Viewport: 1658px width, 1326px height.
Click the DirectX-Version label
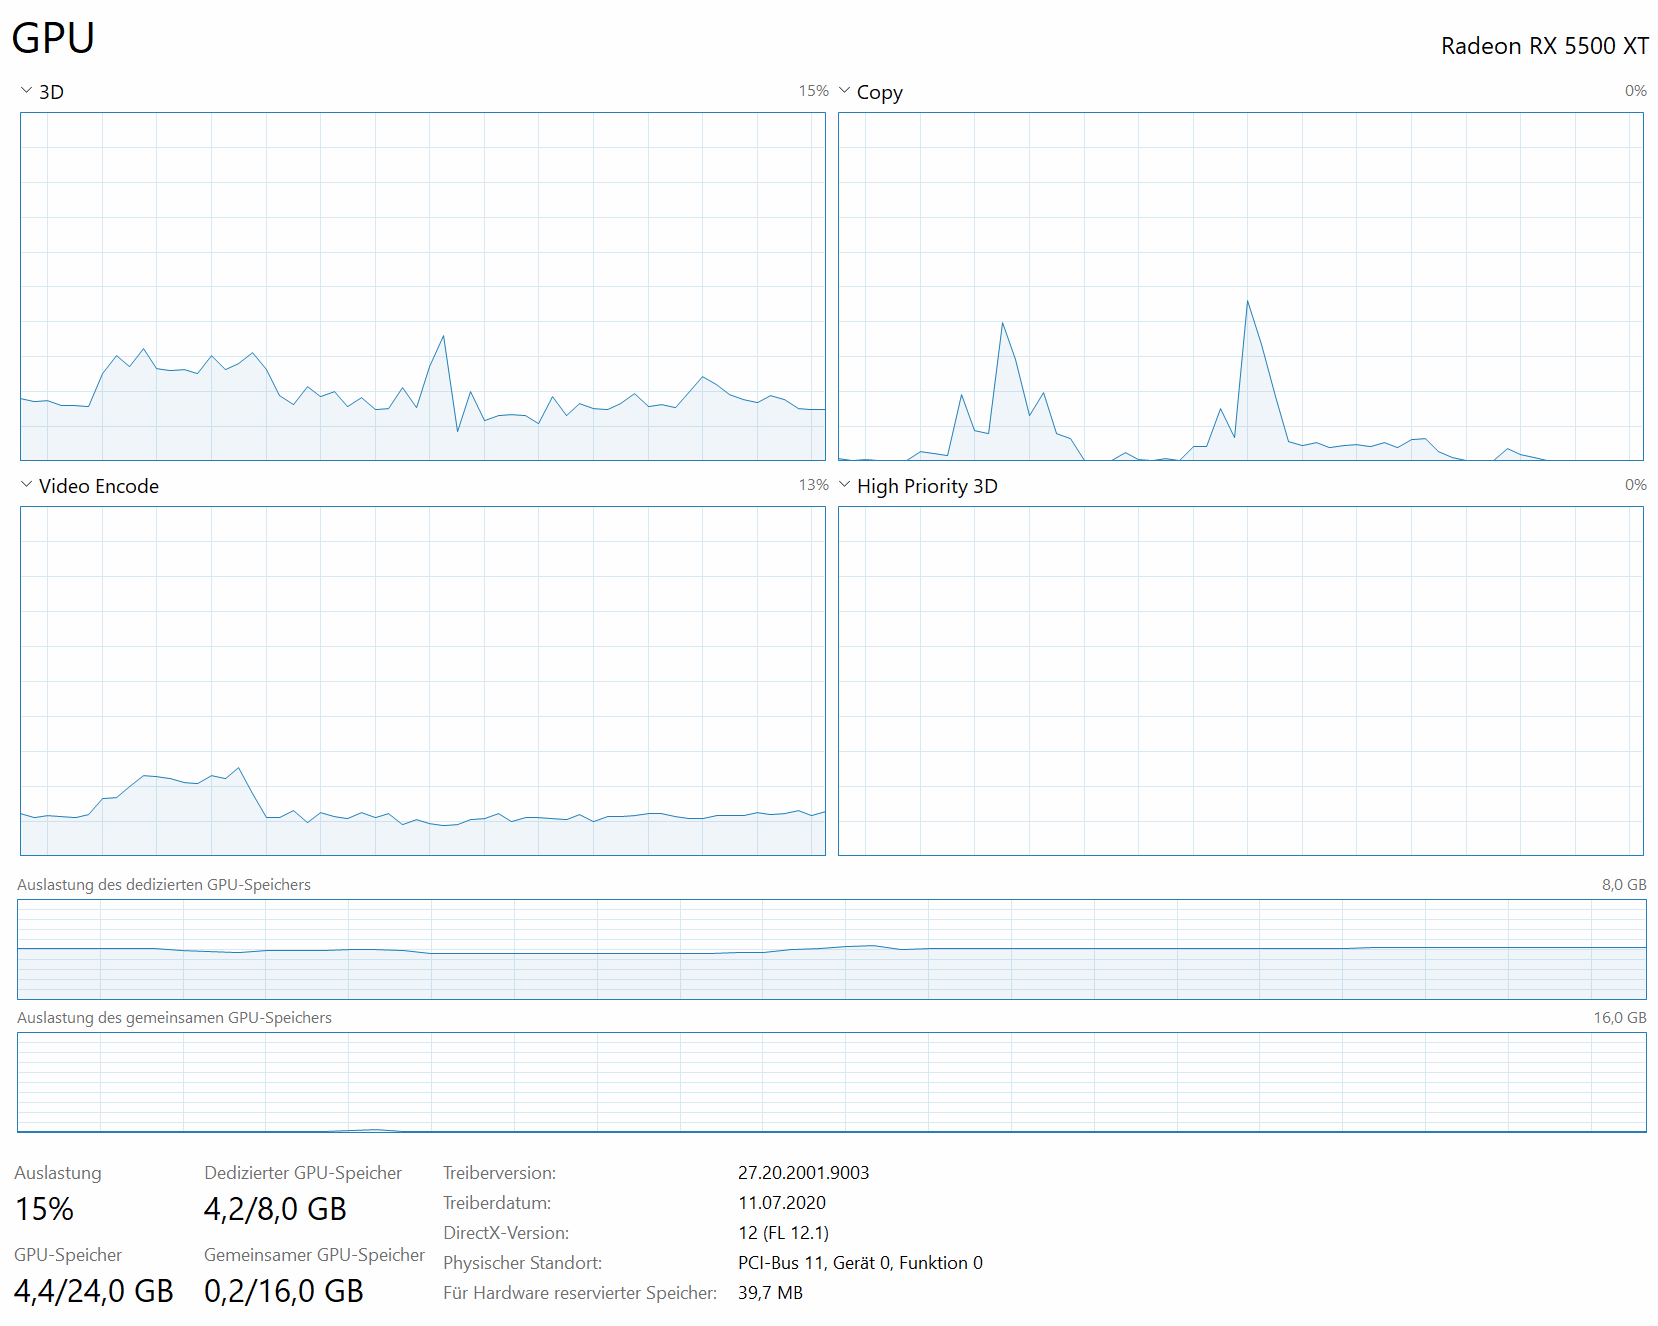pos(506,1233)
